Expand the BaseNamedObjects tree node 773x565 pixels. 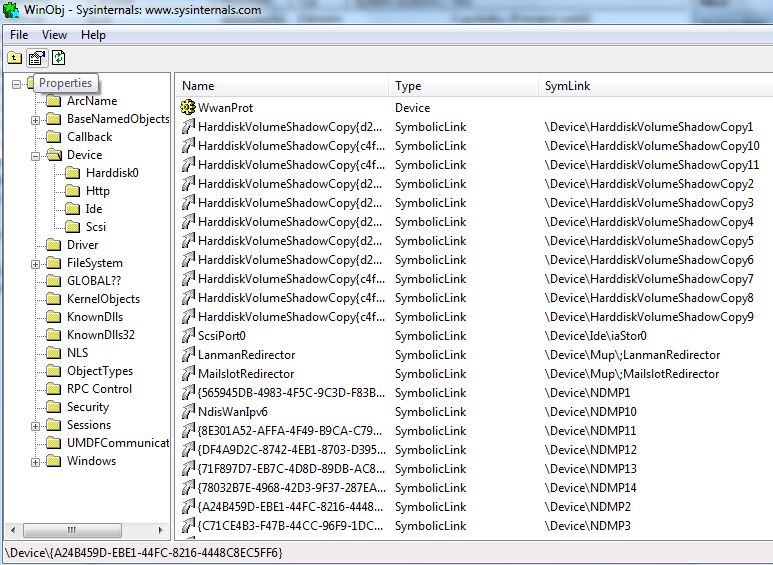[x=35, y=120]
